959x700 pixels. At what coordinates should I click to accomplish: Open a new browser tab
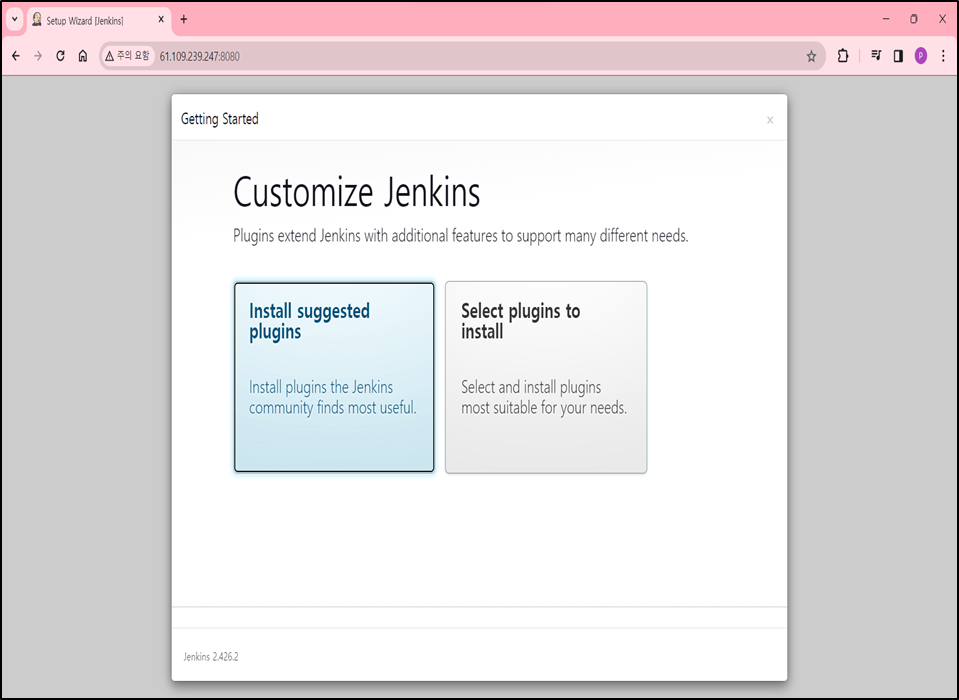tap(183, 20)
